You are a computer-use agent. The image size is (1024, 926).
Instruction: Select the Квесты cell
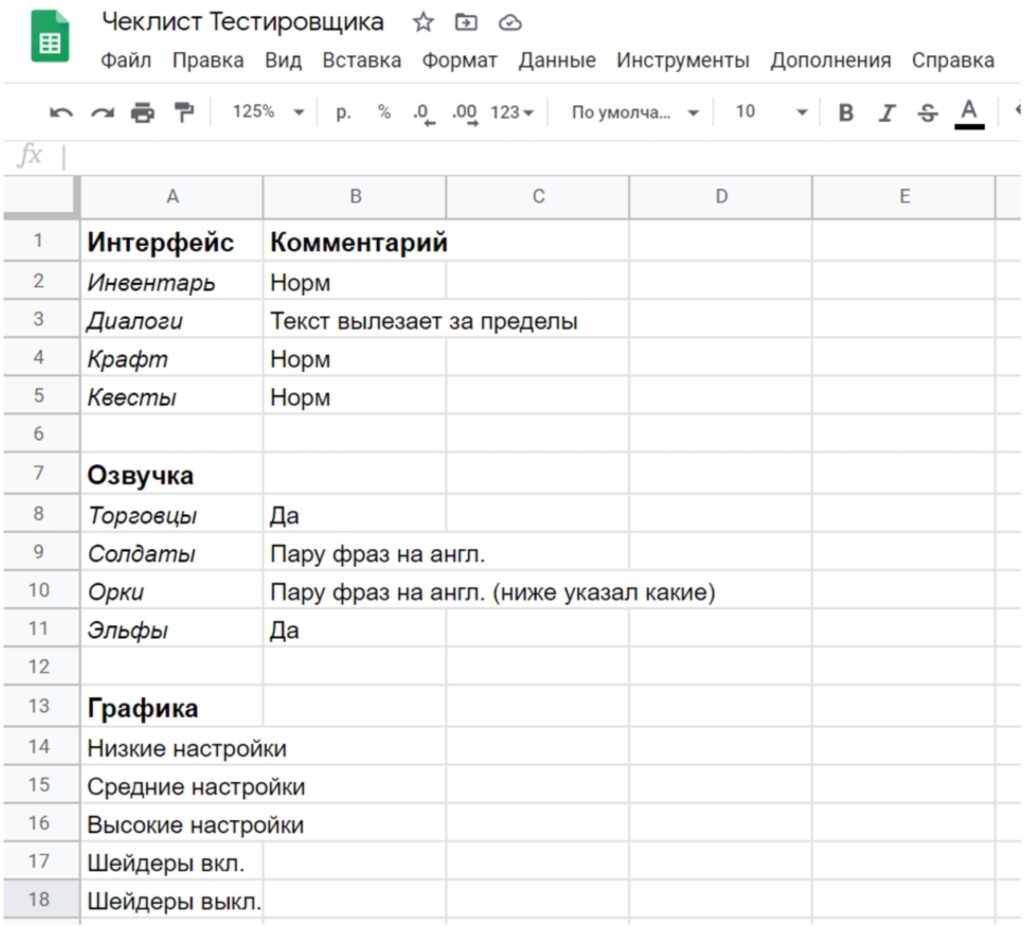pyautogui.click(x=172, y=396)
